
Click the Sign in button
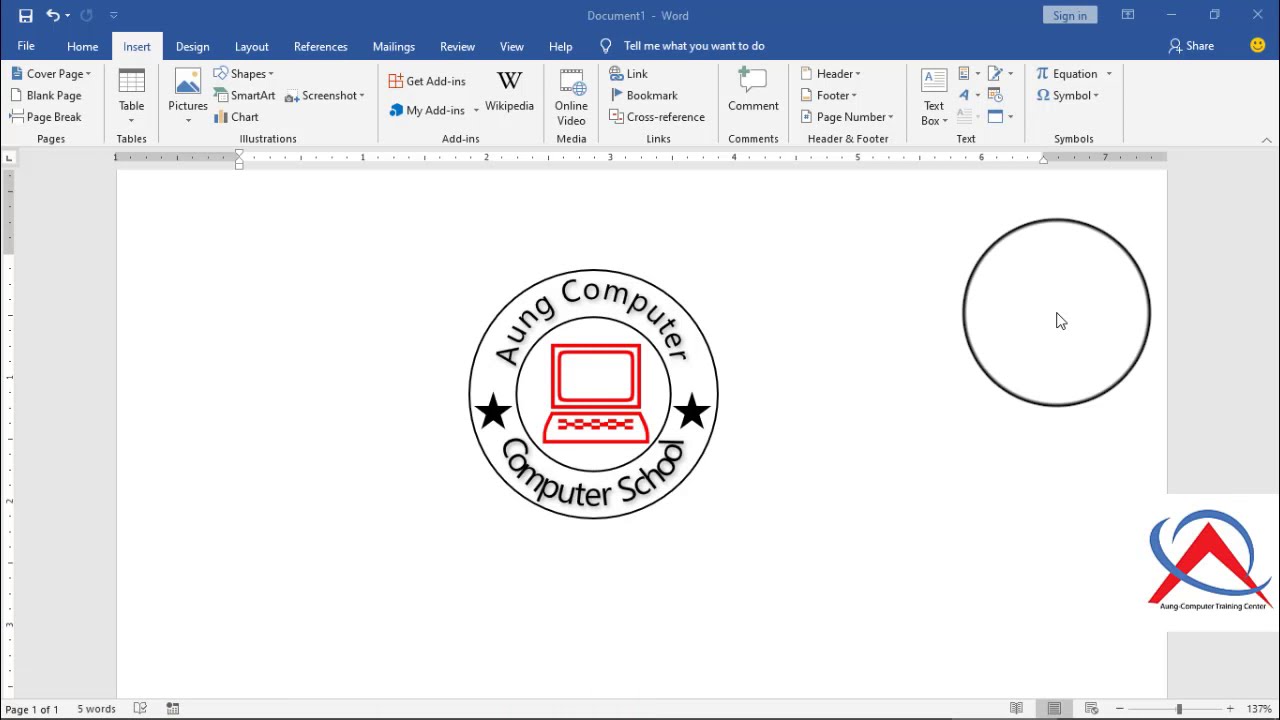[x=1069, y=15]
